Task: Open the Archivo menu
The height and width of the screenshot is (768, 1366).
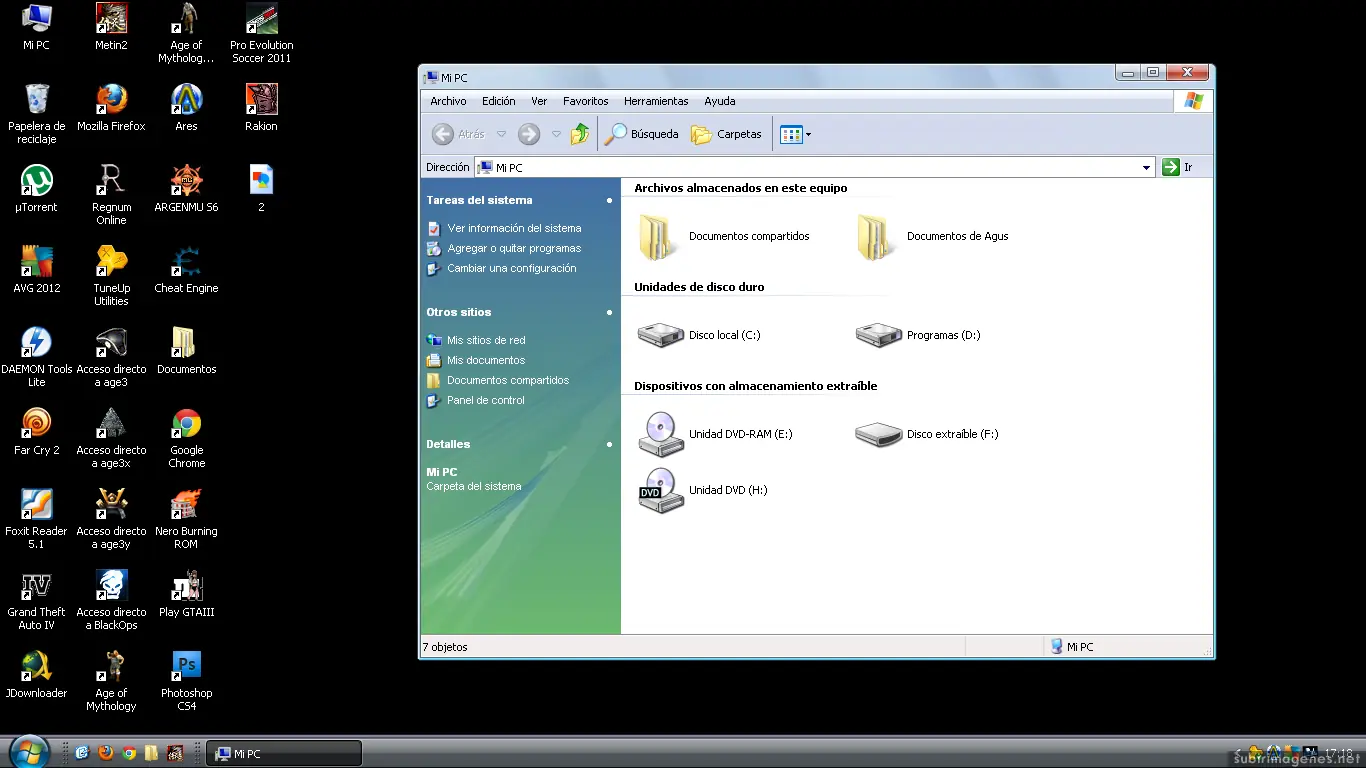Action: pos(448,101)
